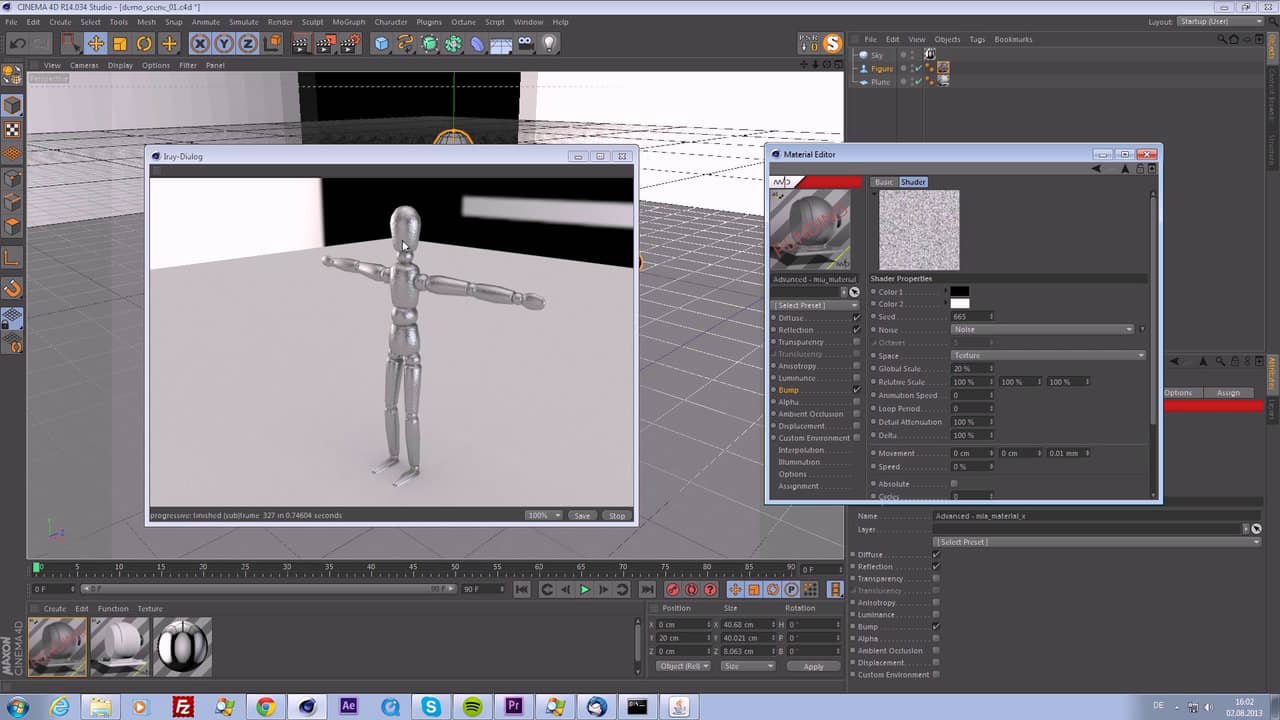Click the spline pen tool icon
1280x720 pixels.
click(x=405, y=43)
